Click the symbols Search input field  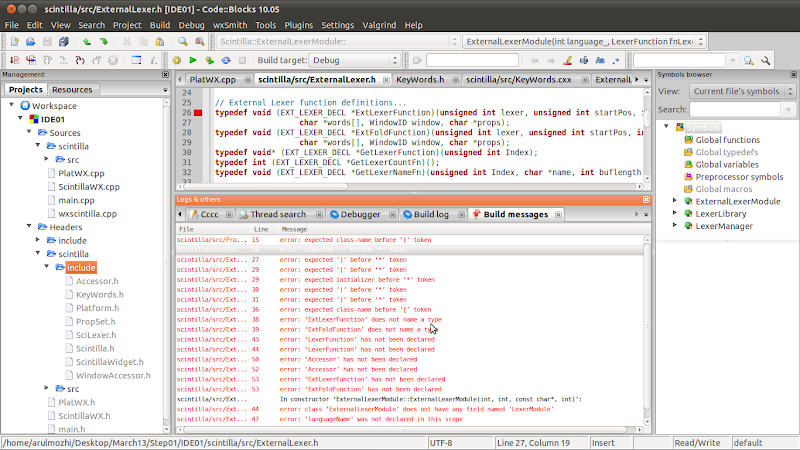[735, 109]
